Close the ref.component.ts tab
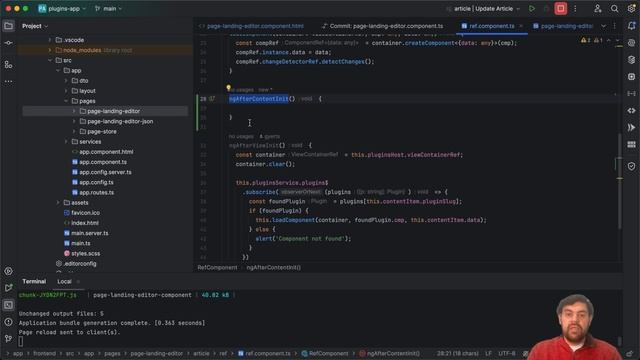Image resolution: width=640 pixels, height=360 pixels. [x=521, y=26]
